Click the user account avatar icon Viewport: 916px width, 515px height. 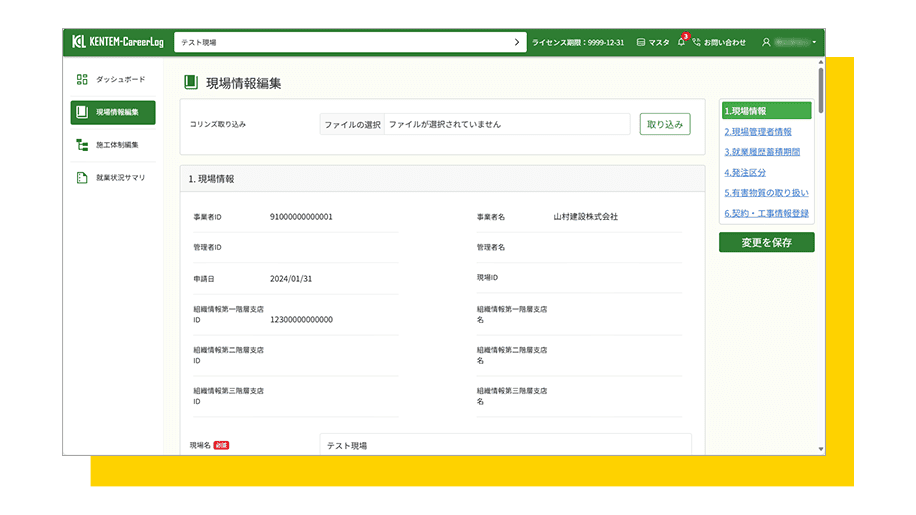tap(766, 43)
